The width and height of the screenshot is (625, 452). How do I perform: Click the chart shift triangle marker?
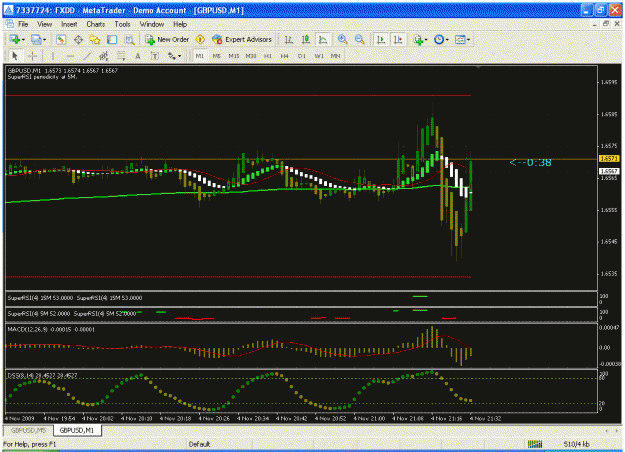tap(478, 67)
